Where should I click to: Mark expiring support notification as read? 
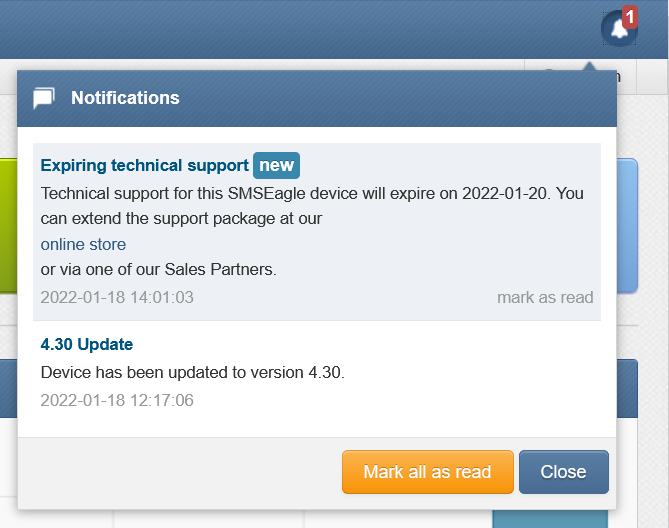pos(545,297)
